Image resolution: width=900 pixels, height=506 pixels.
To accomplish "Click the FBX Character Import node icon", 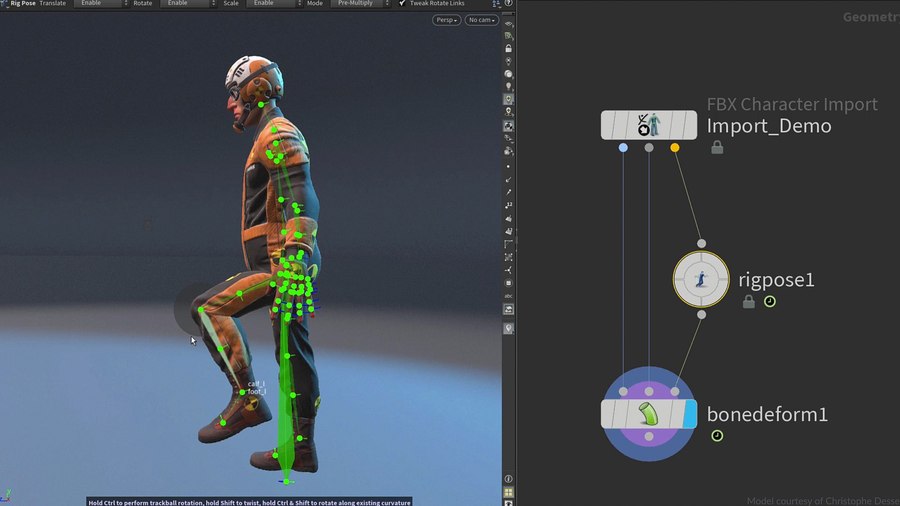I will click(649, 125).
